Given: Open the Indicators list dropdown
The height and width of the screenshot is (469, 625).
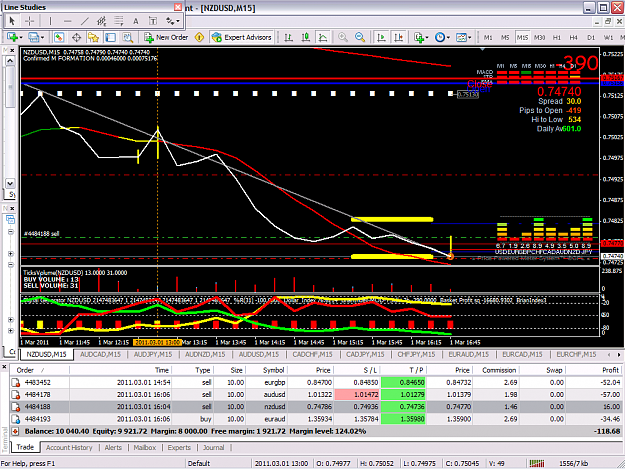Looking at the screenshot, I should (x=421, y=37).
